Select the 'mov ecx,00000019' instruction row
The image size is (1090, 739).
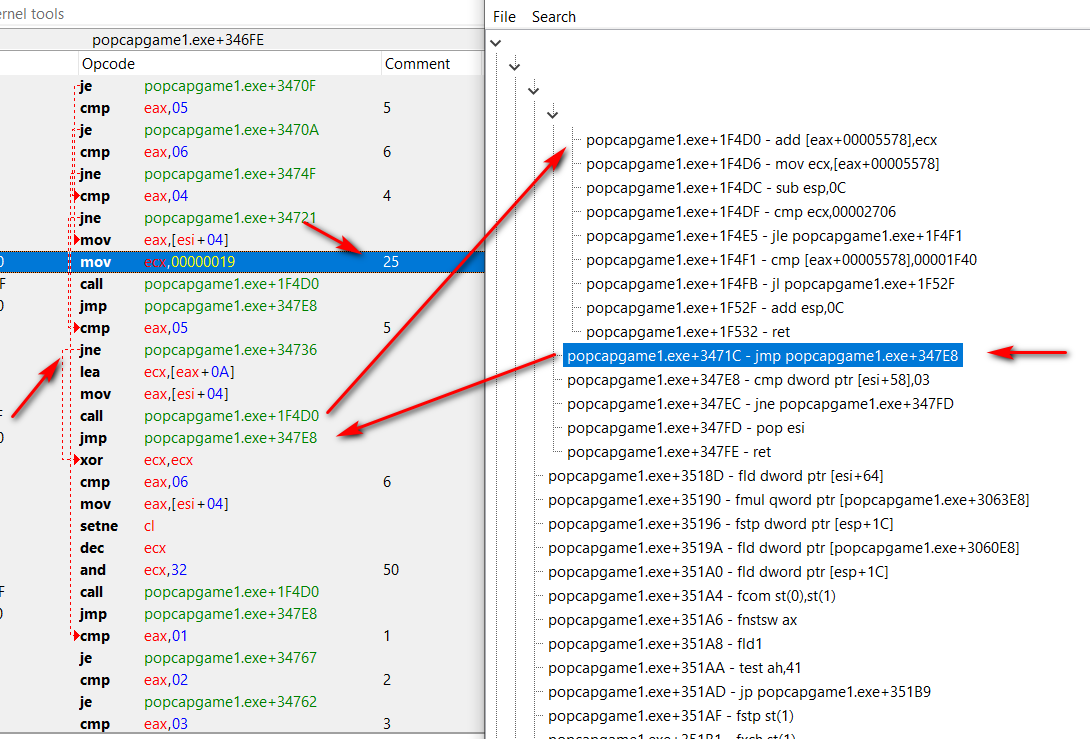[x=242, y=262]
